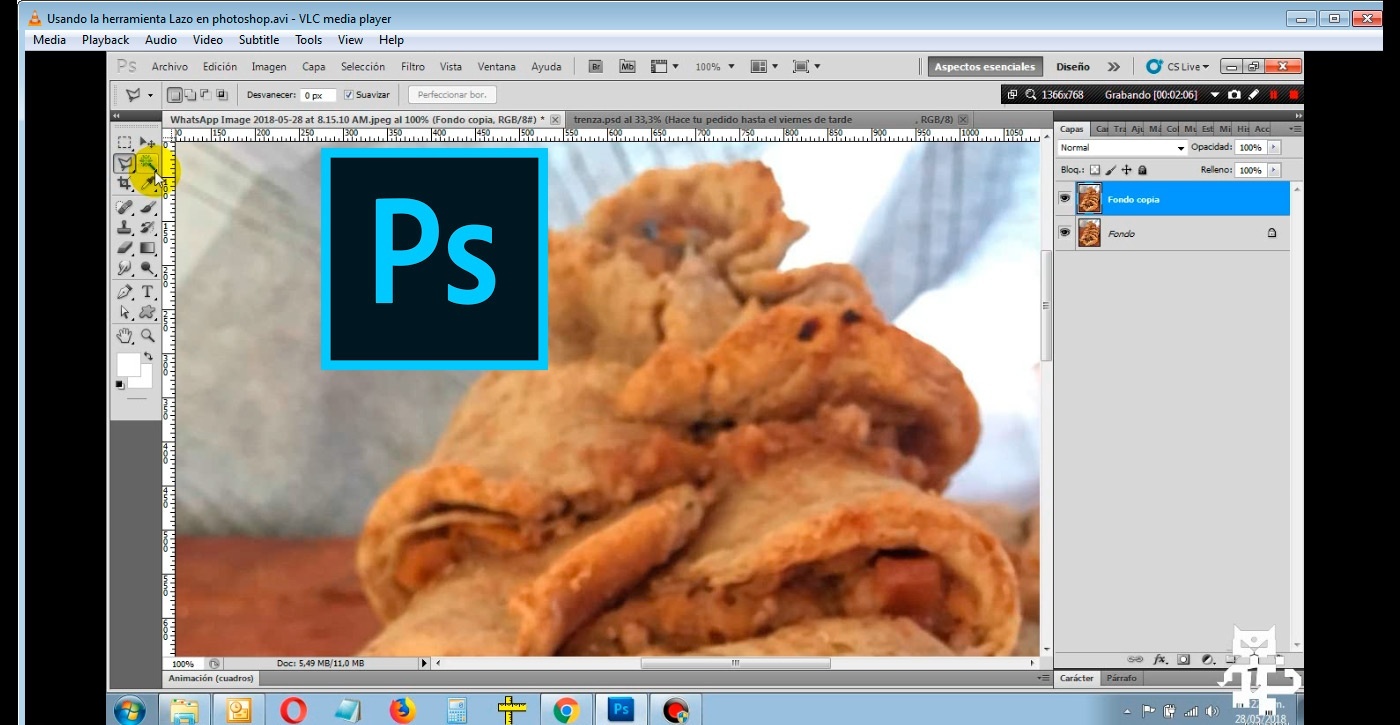Toggle lock transparent pixels
Viewport: 1400px width, 725px height.
1094,170
